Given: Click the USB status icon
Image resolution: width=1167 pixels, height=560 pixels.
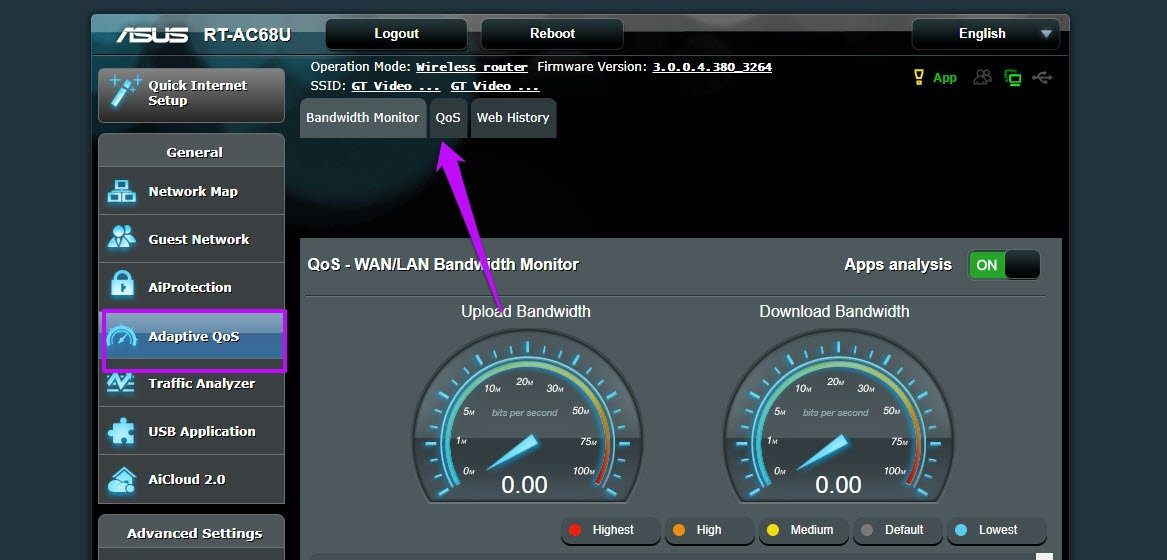Looking at the screenshot, I should (x=1042, y=77).
